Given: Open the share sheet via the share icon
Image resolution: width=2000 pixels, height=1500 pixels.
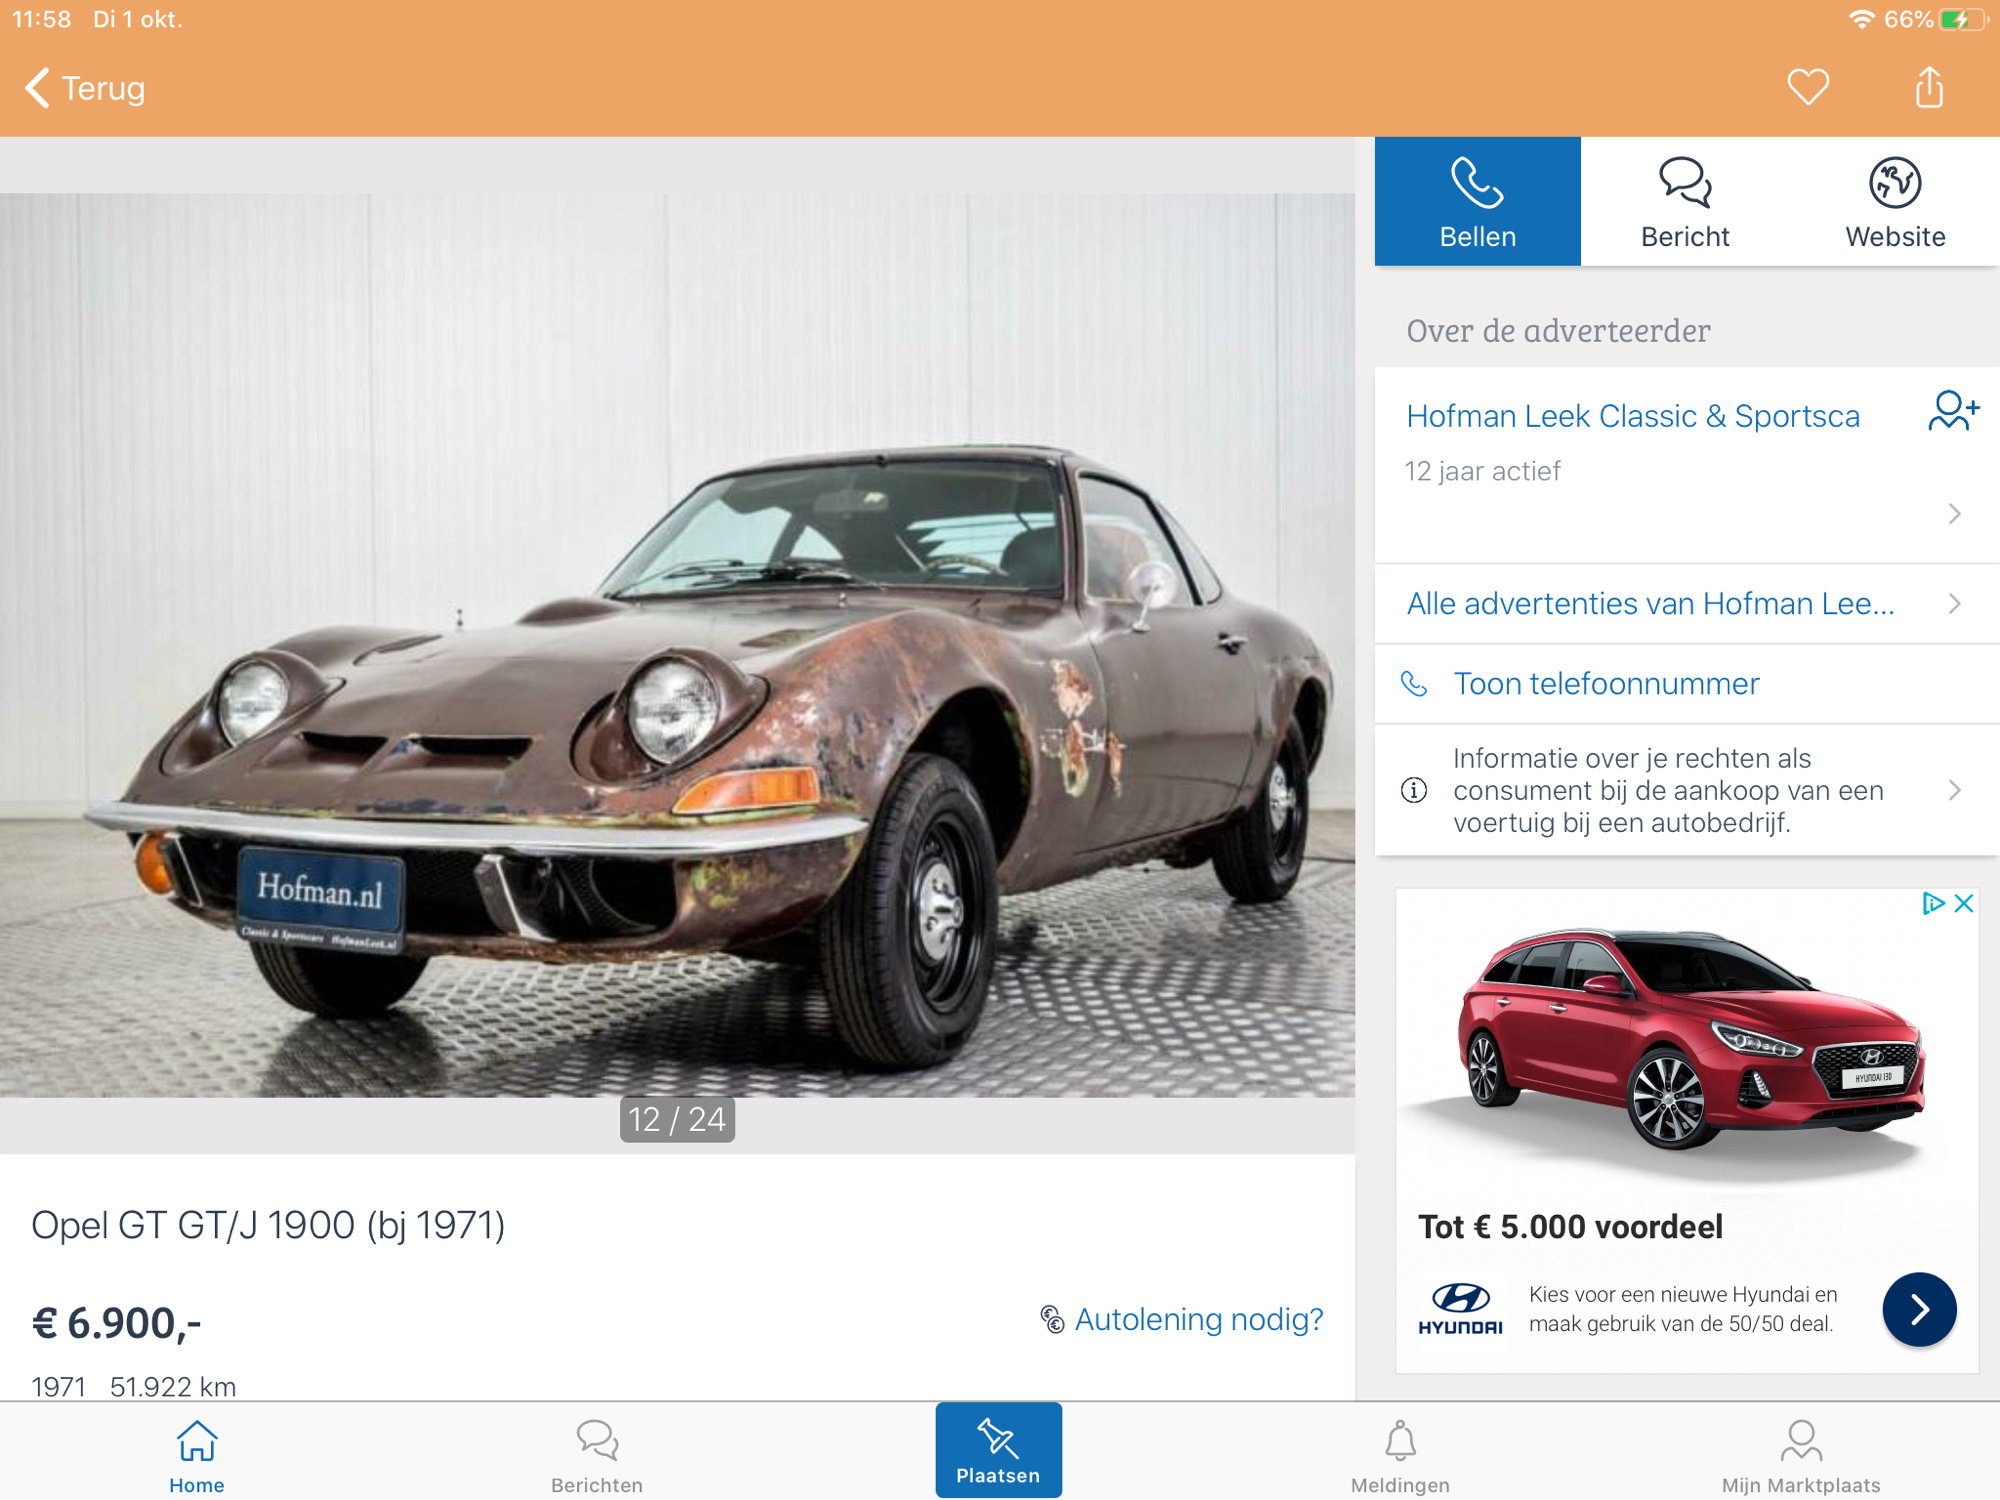Looking at the screenshot, I should point(1929,87).
